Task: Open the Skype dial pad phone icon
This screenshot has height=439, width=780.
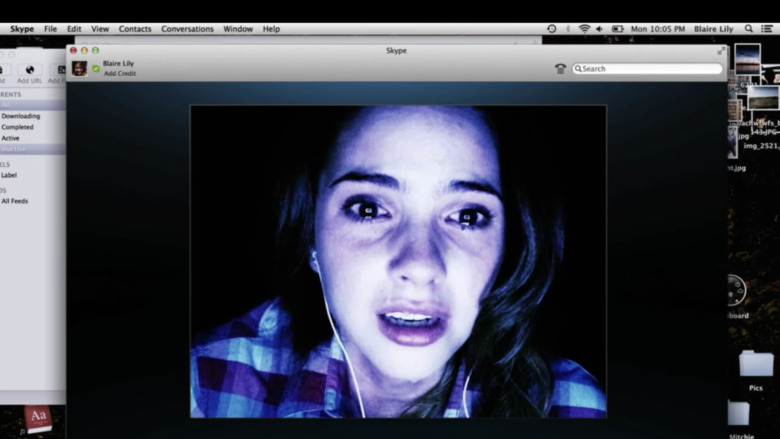Action: [x=560, y=69]
